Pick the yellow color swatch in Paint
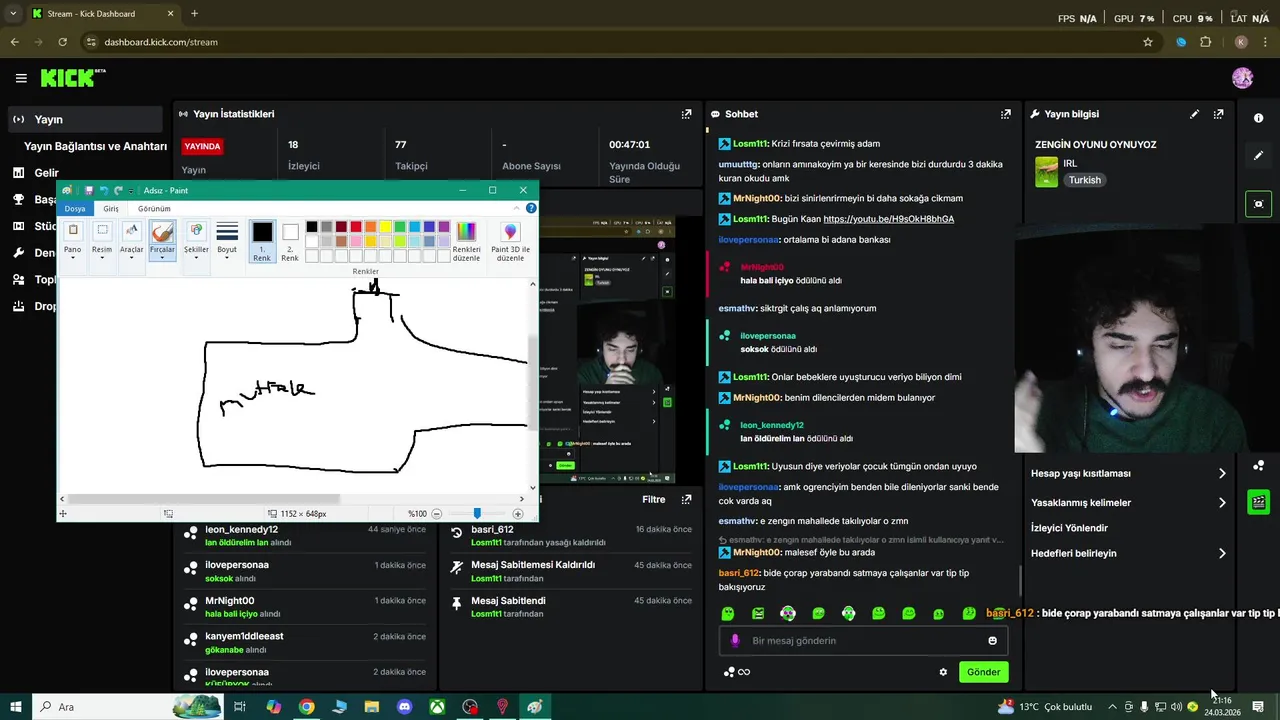 385,227
